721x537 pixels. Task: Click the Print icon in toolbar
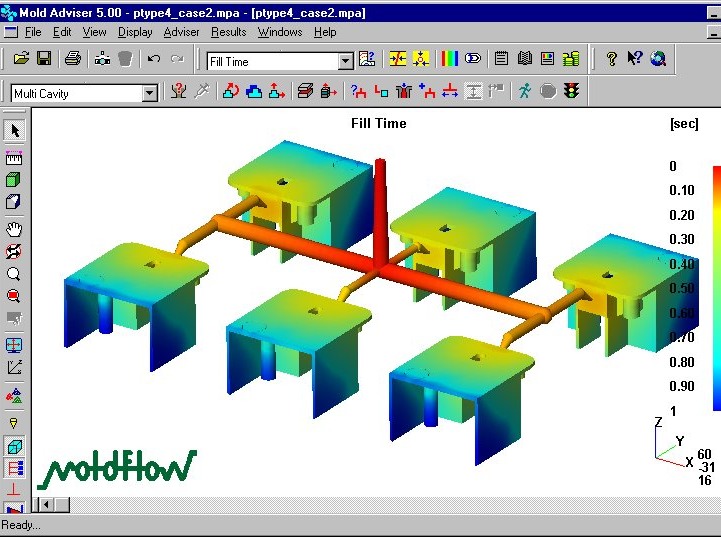[73, 59]
